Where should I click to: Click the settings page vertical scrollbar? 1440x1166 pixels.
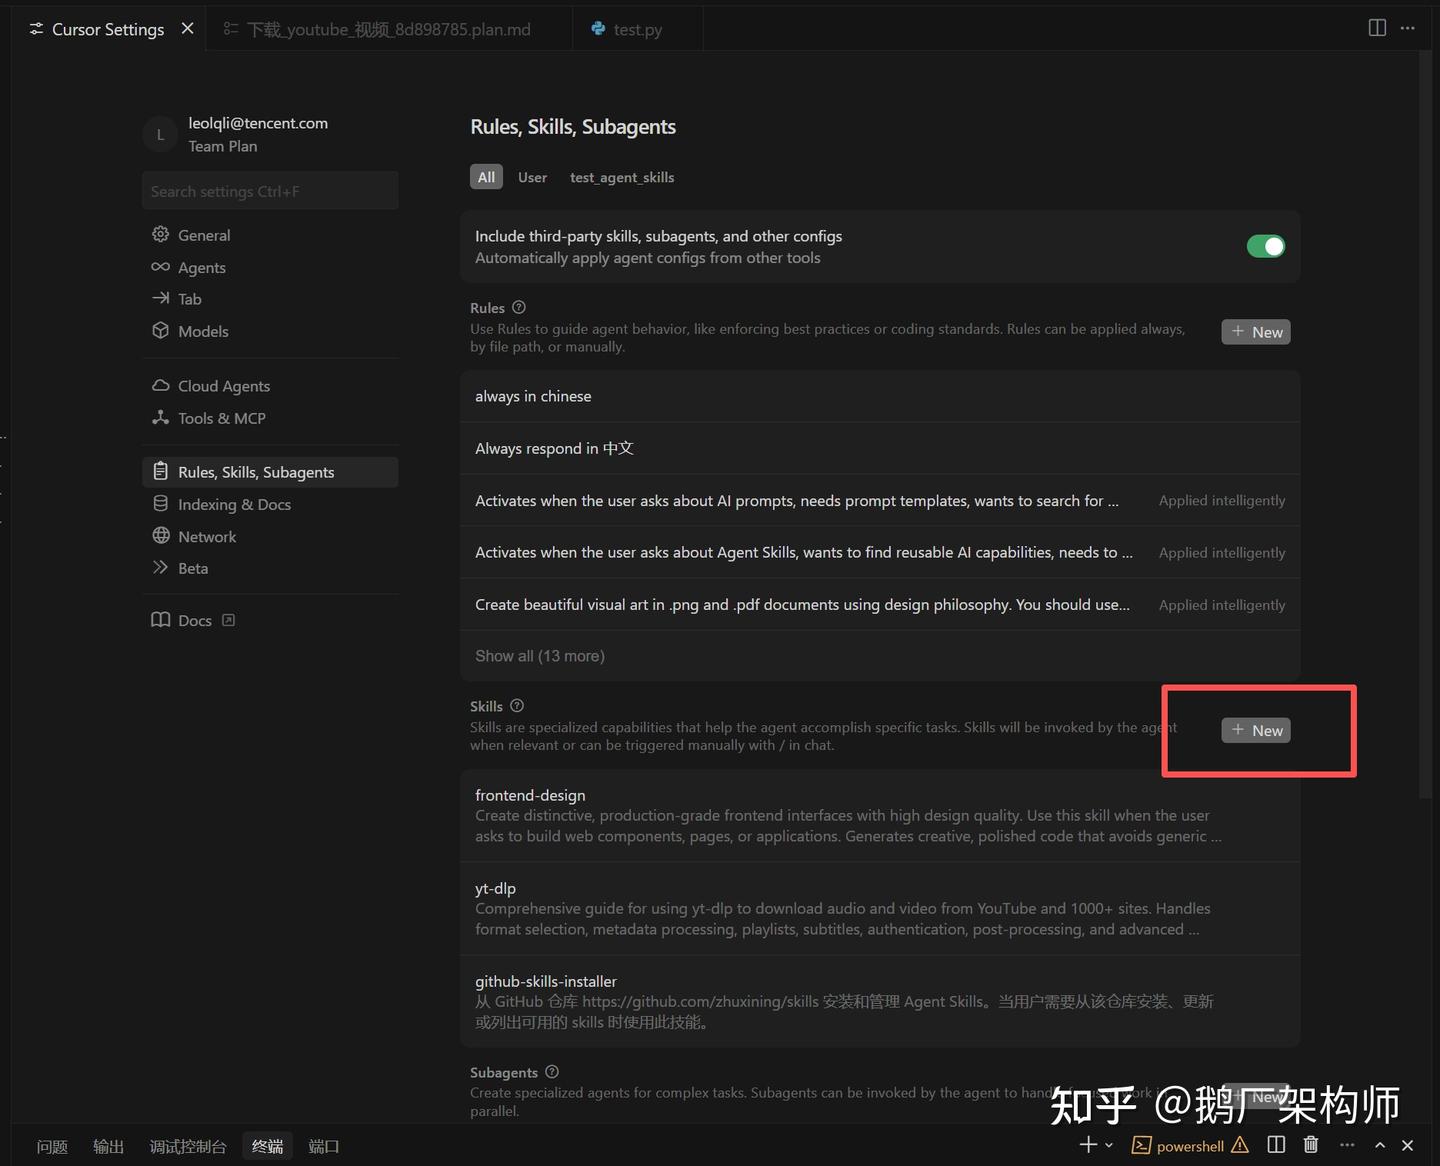point(1425,425)
